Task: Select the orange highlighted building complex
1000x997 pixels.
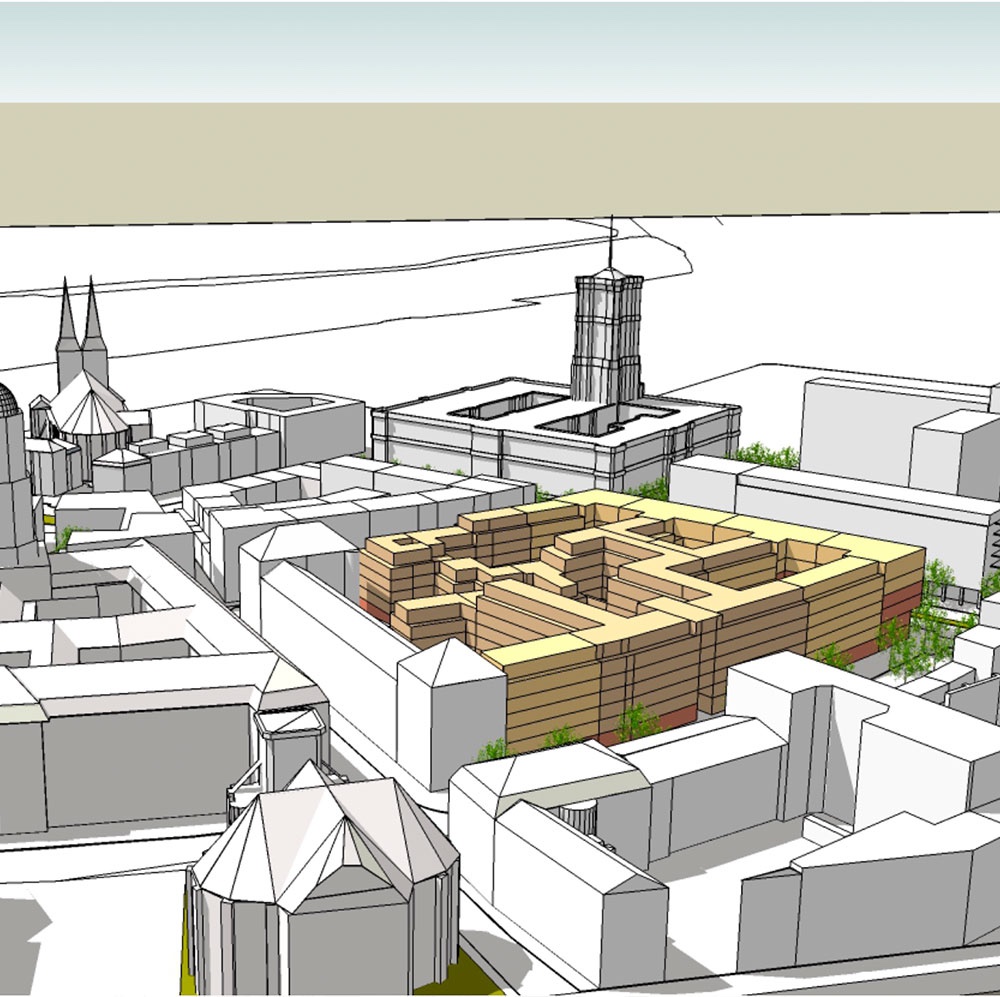Action: [641, 616]
